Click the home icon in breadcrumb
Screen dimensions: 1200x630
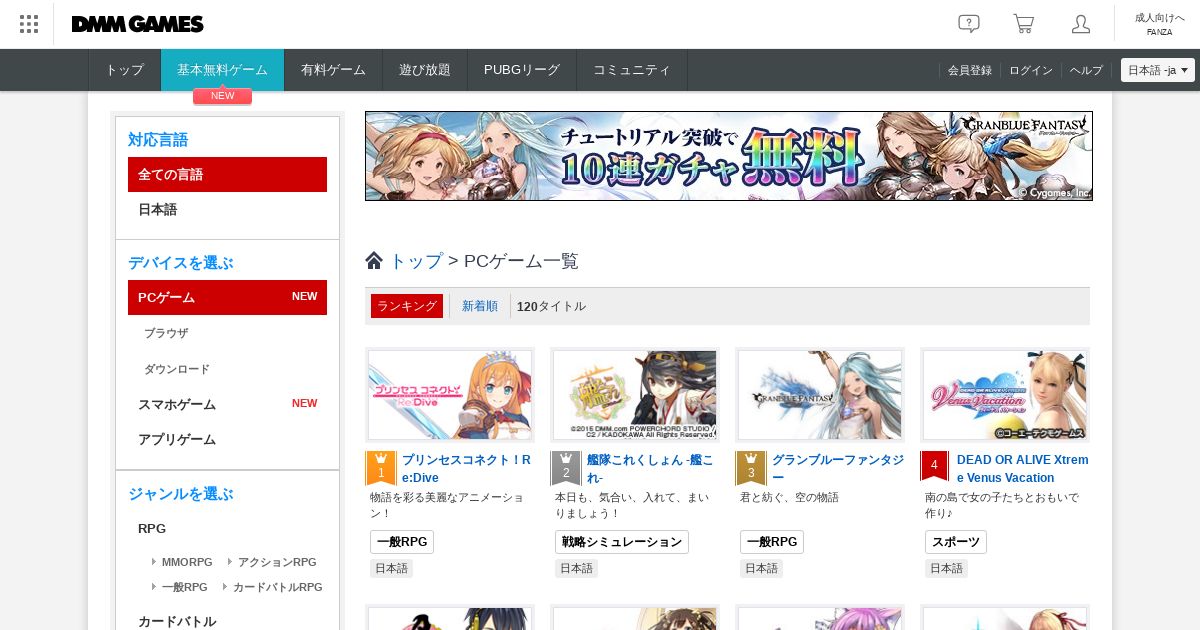pyautogui.click(x=374, y=260)
